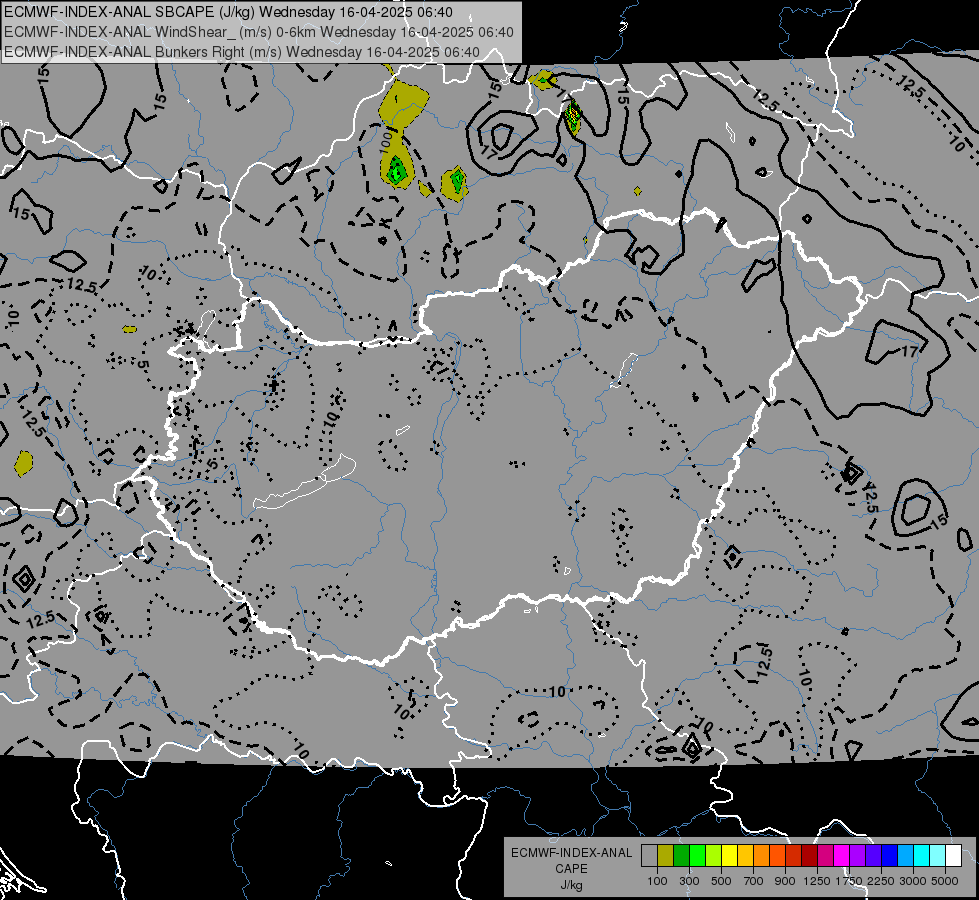
Task: Select the WindShear 0-6km layer title line
Action: point(258,32)
